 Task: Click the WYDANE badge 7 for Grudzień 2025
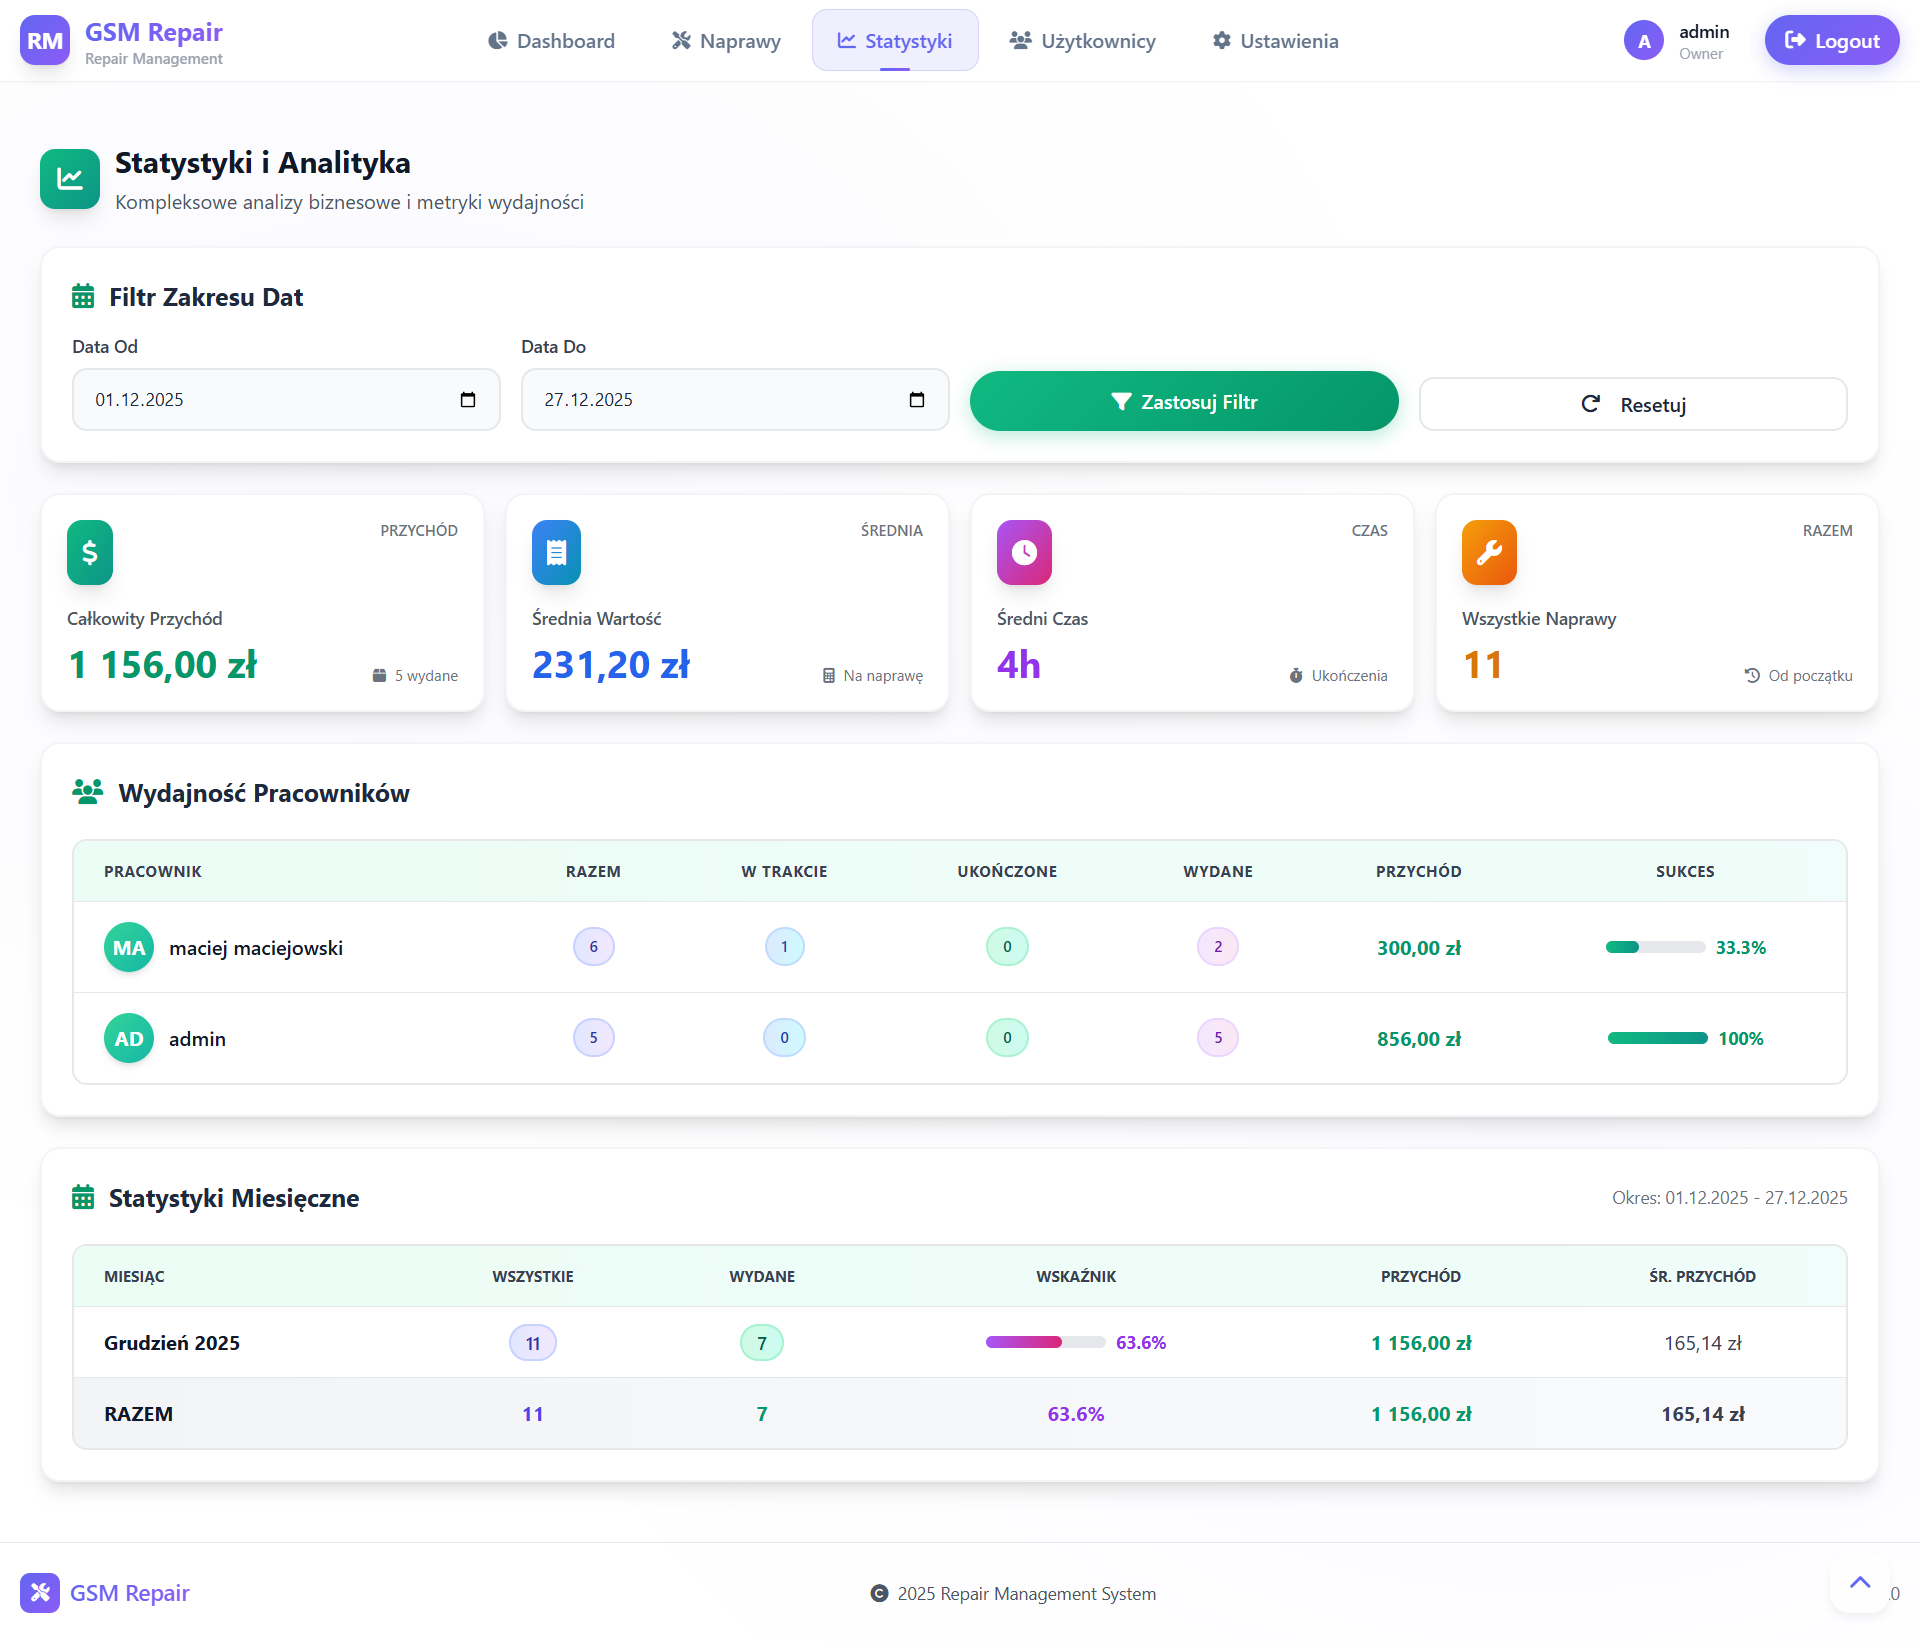762,1343
